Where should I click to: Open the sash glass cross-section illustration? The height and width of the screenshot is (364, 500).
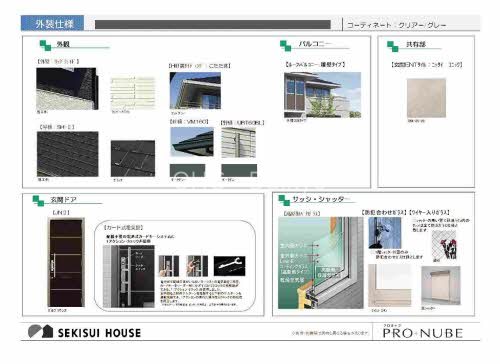click(321, 263)
